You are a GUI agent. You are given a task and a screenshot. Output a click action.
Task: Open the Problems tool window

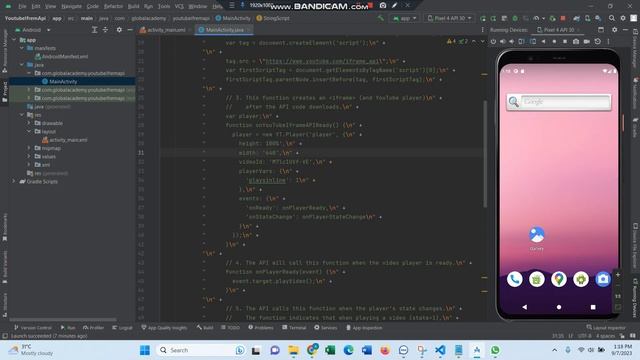261,328
